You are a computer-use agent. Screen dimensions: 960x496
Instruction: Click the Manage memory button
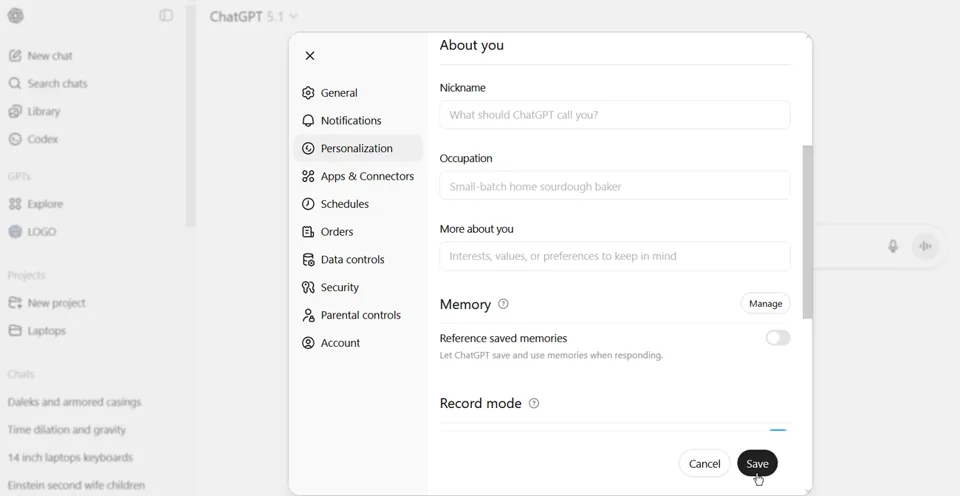765,304
